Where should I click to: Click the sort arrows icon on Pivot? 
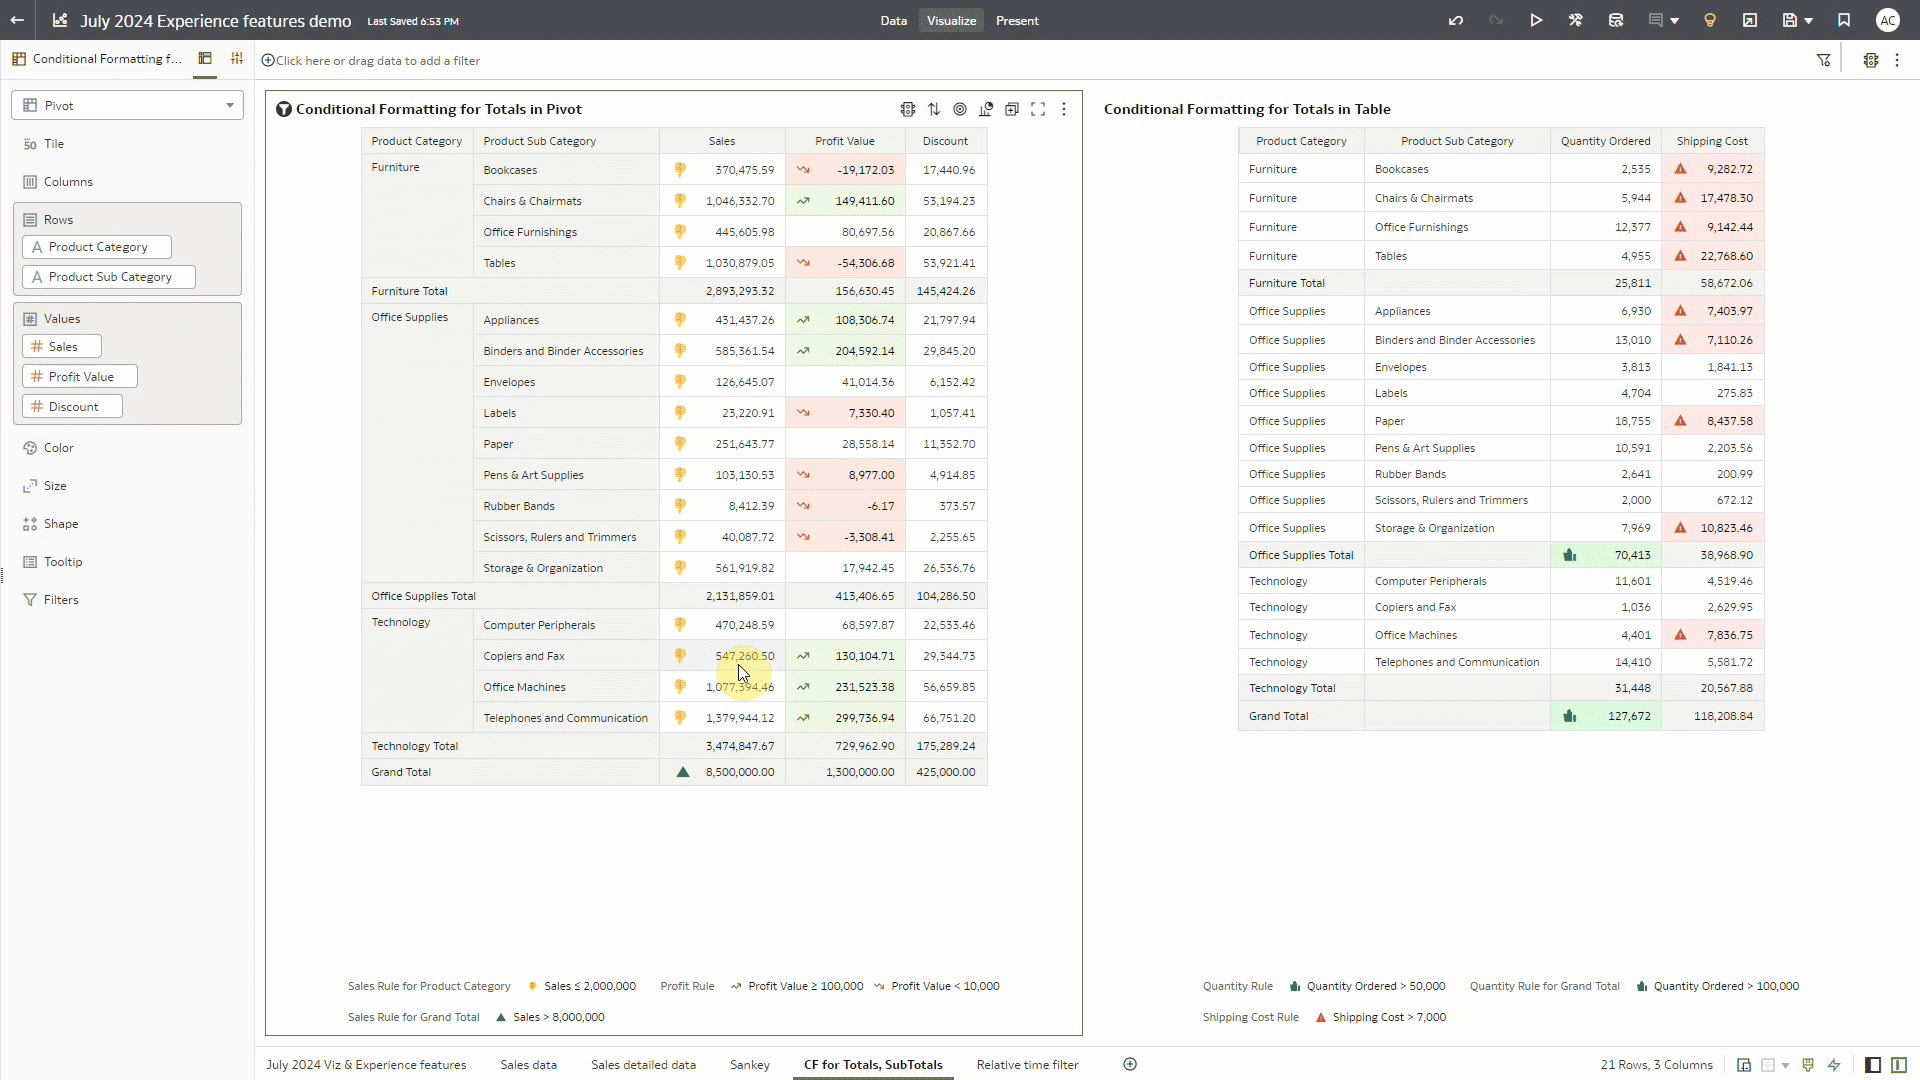coord(934,109)
